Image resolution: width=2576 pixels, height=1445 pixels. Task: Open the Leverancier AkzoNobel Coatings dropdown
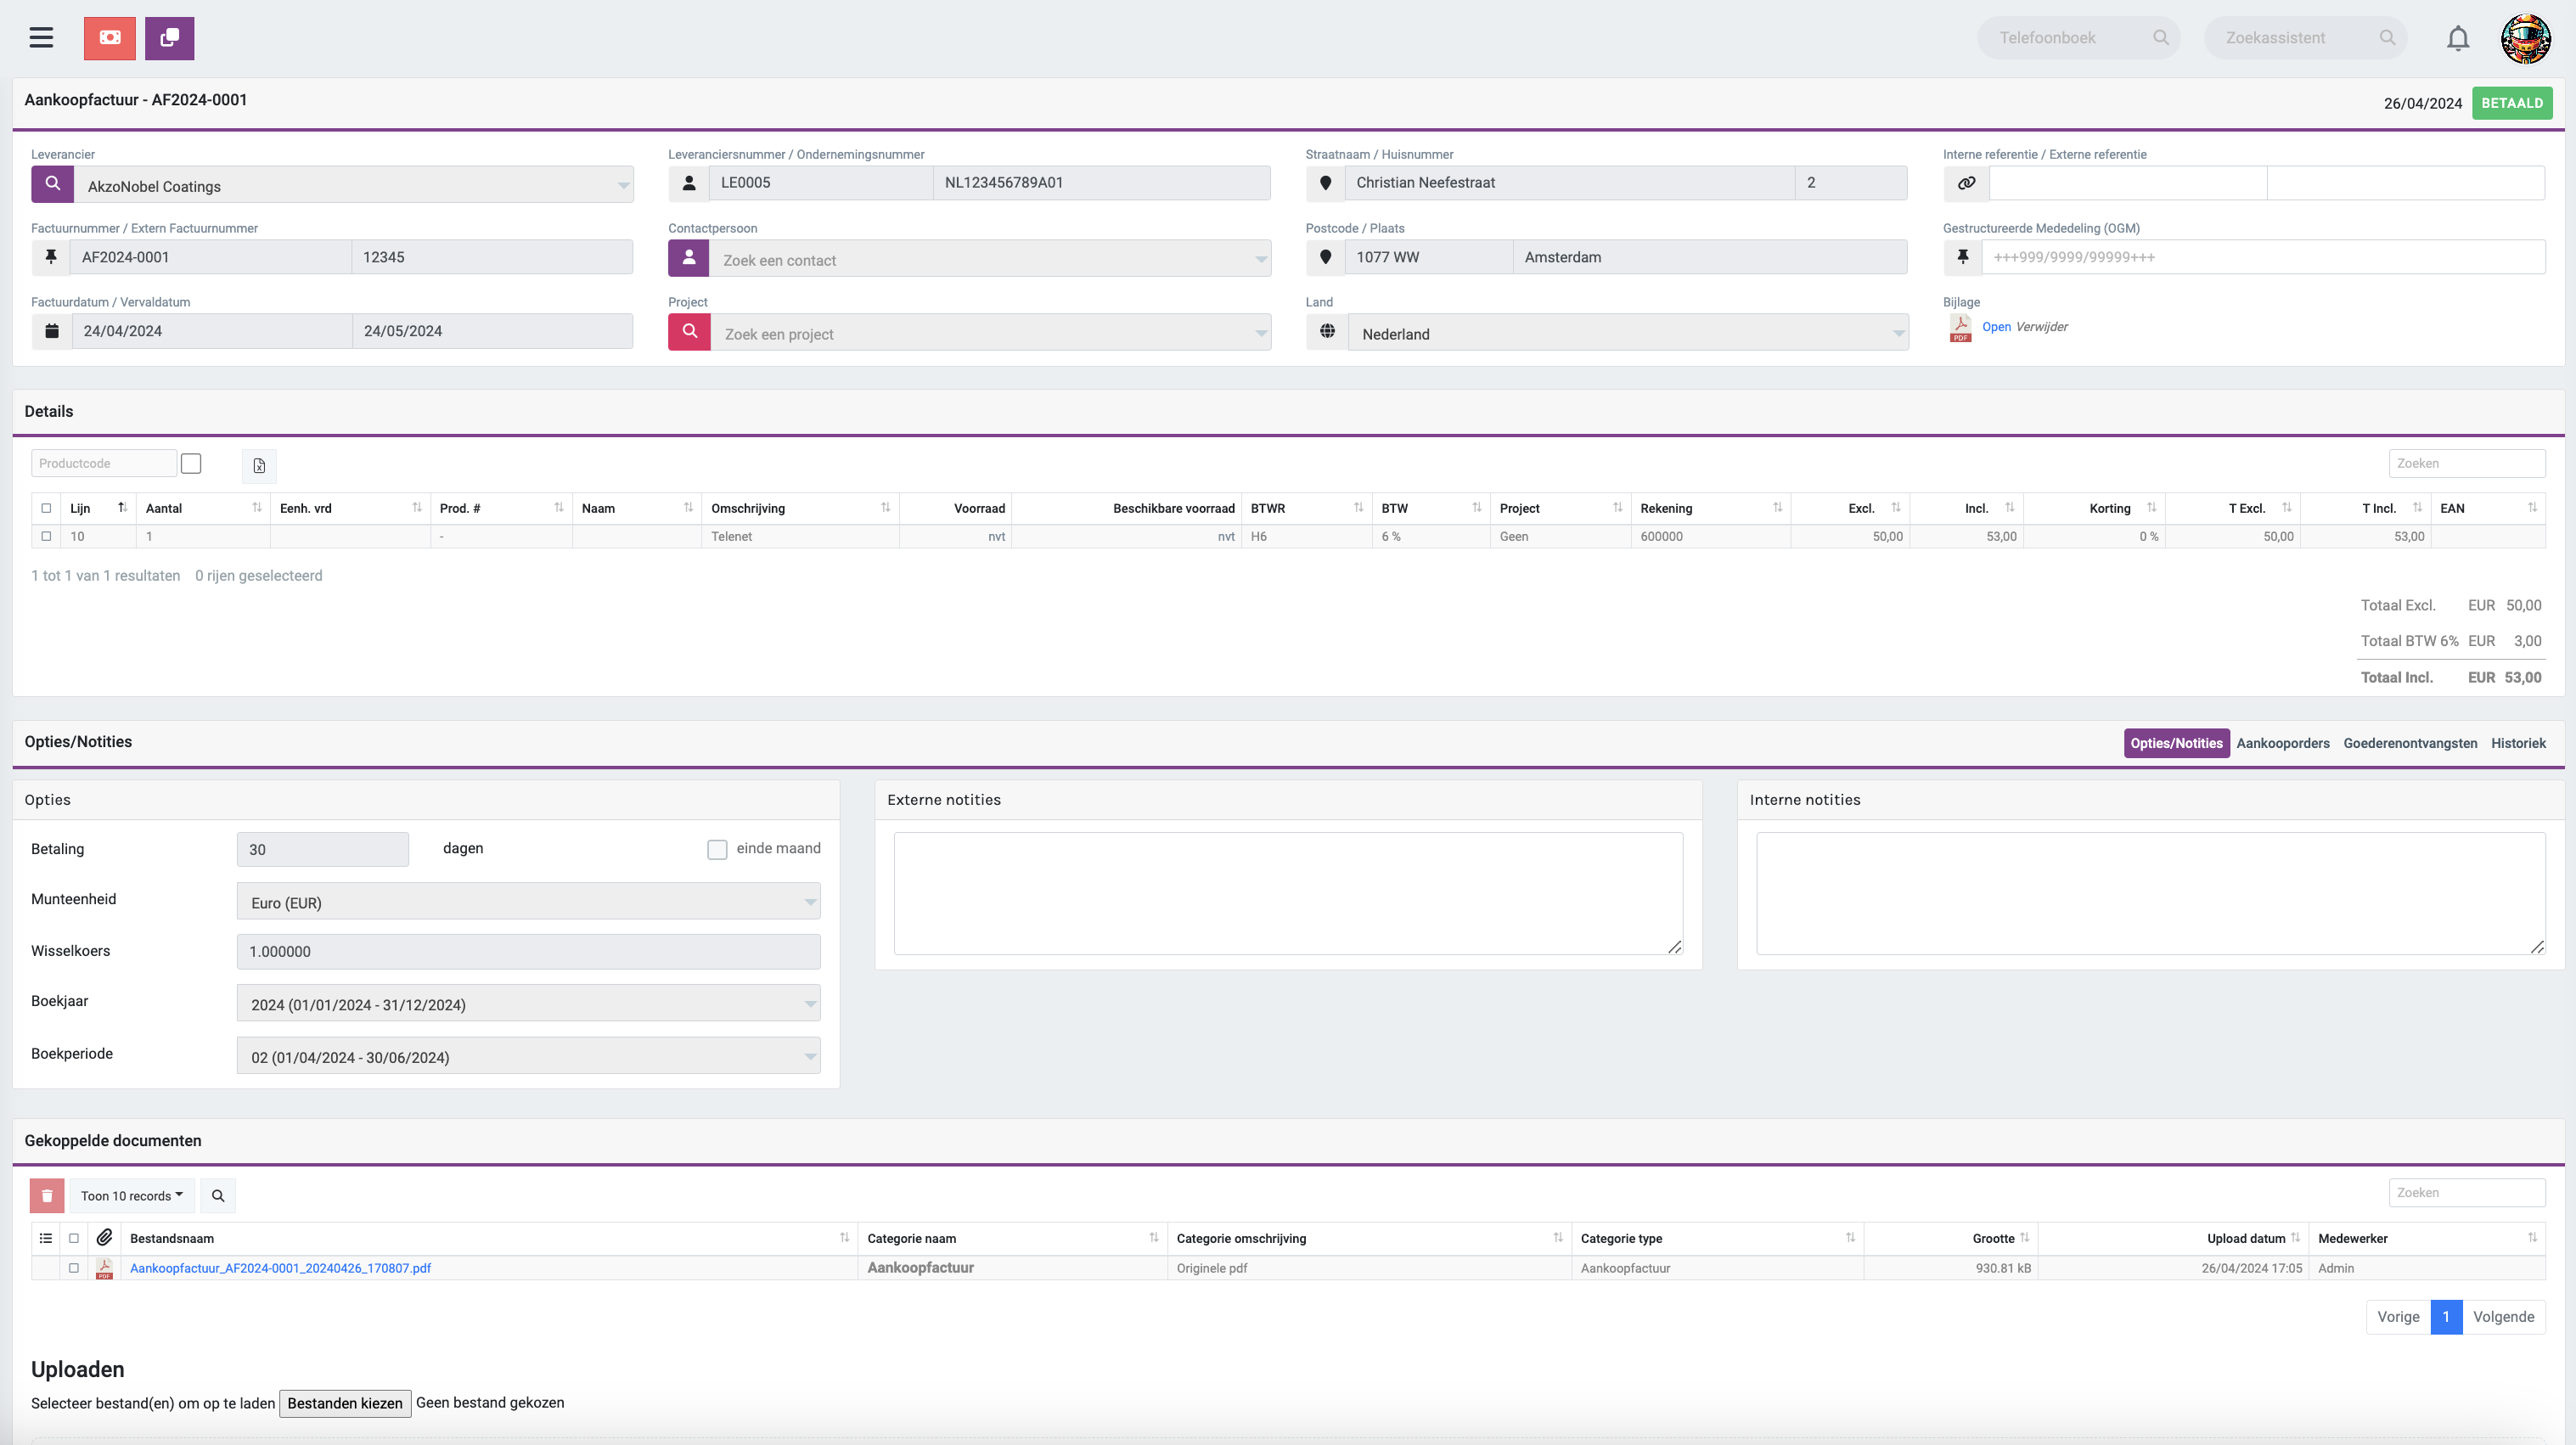coord(354,185)
